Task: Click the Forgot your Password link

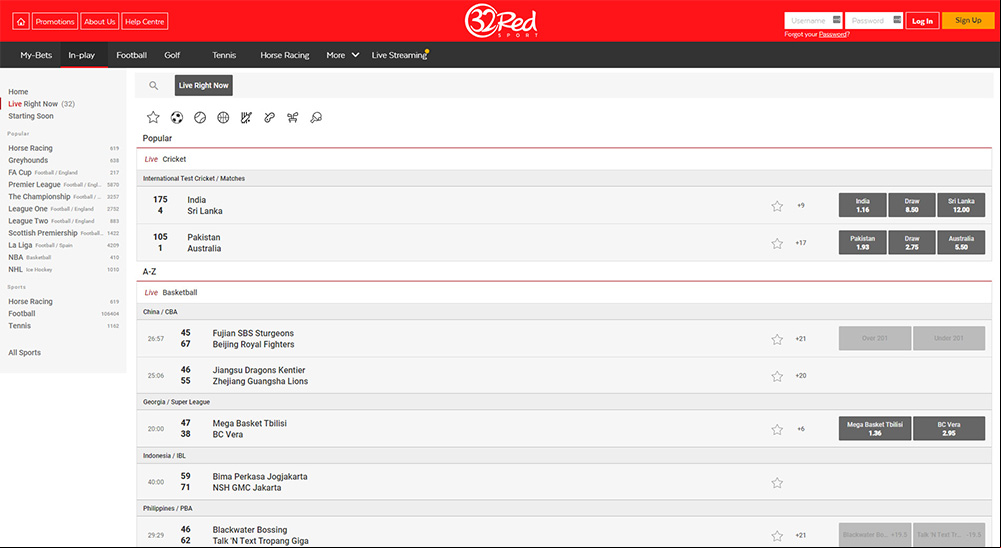Action: tap(817, 34)
